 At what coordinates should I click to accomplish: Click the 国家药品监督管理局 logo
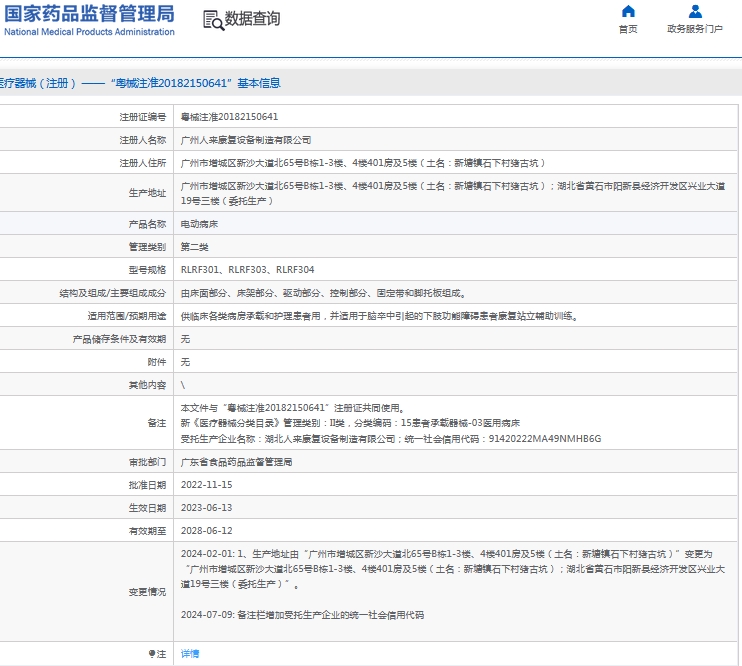coord(89,20)
